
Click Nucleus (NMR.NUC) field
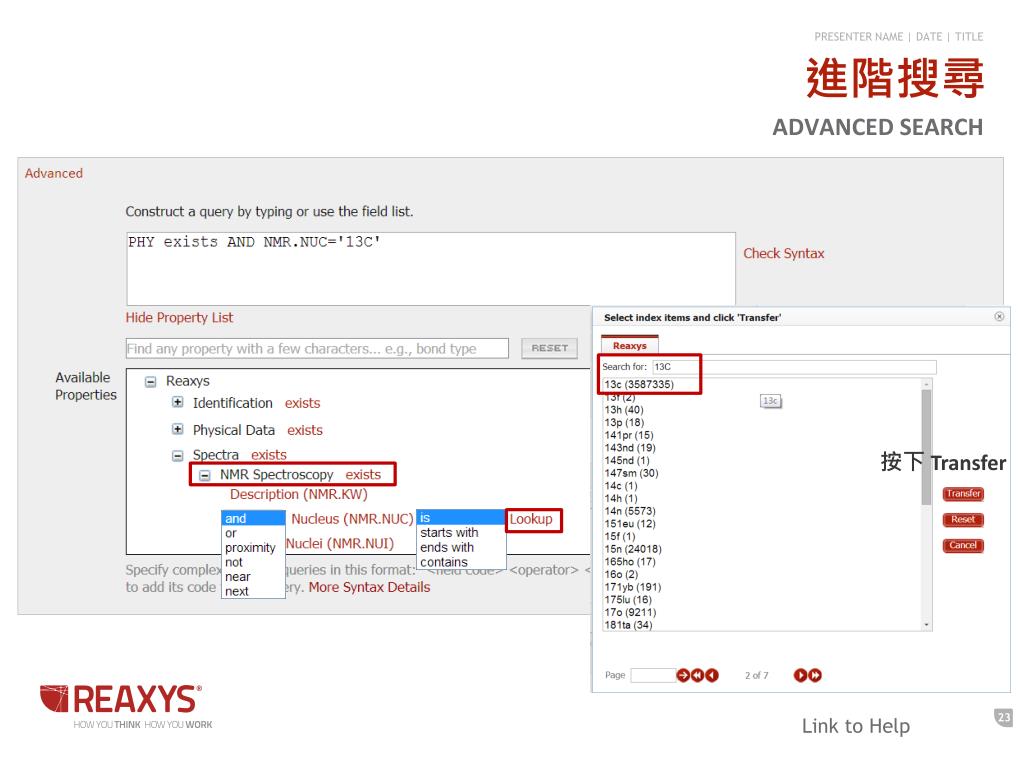[x=352, y=519]
